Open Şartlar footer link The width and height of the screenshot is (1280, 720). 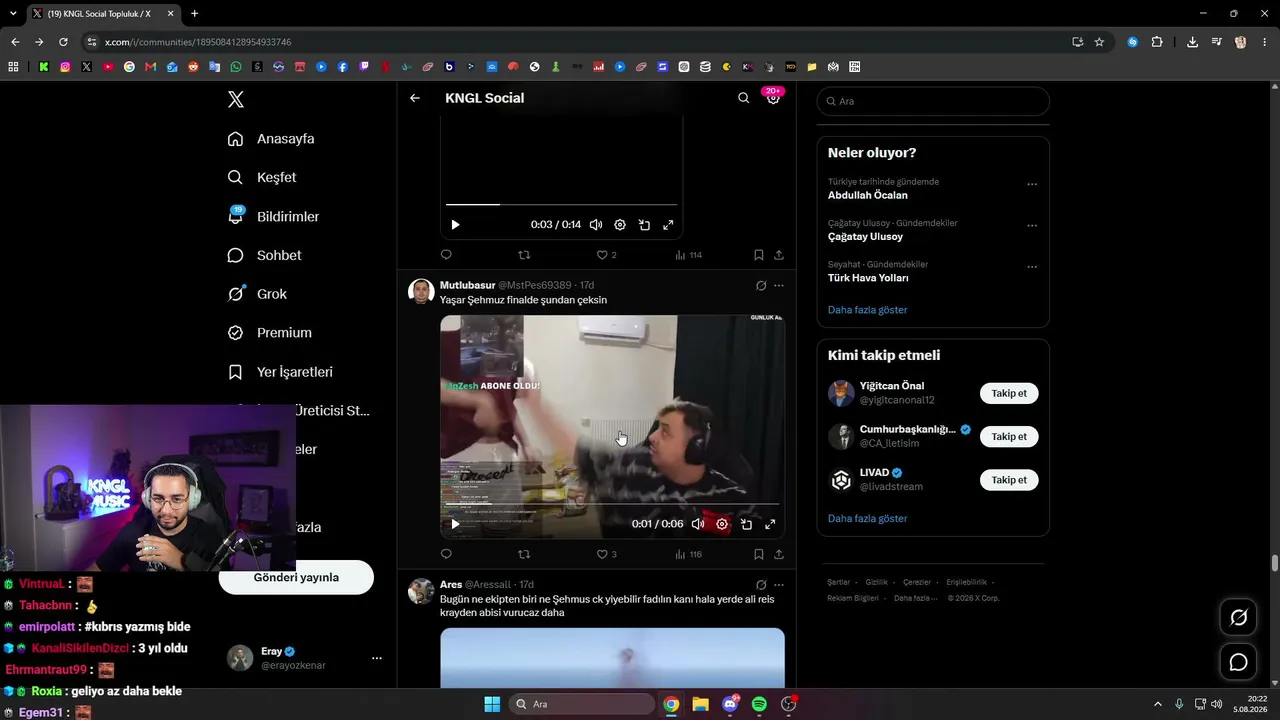(x=838, y=582)
